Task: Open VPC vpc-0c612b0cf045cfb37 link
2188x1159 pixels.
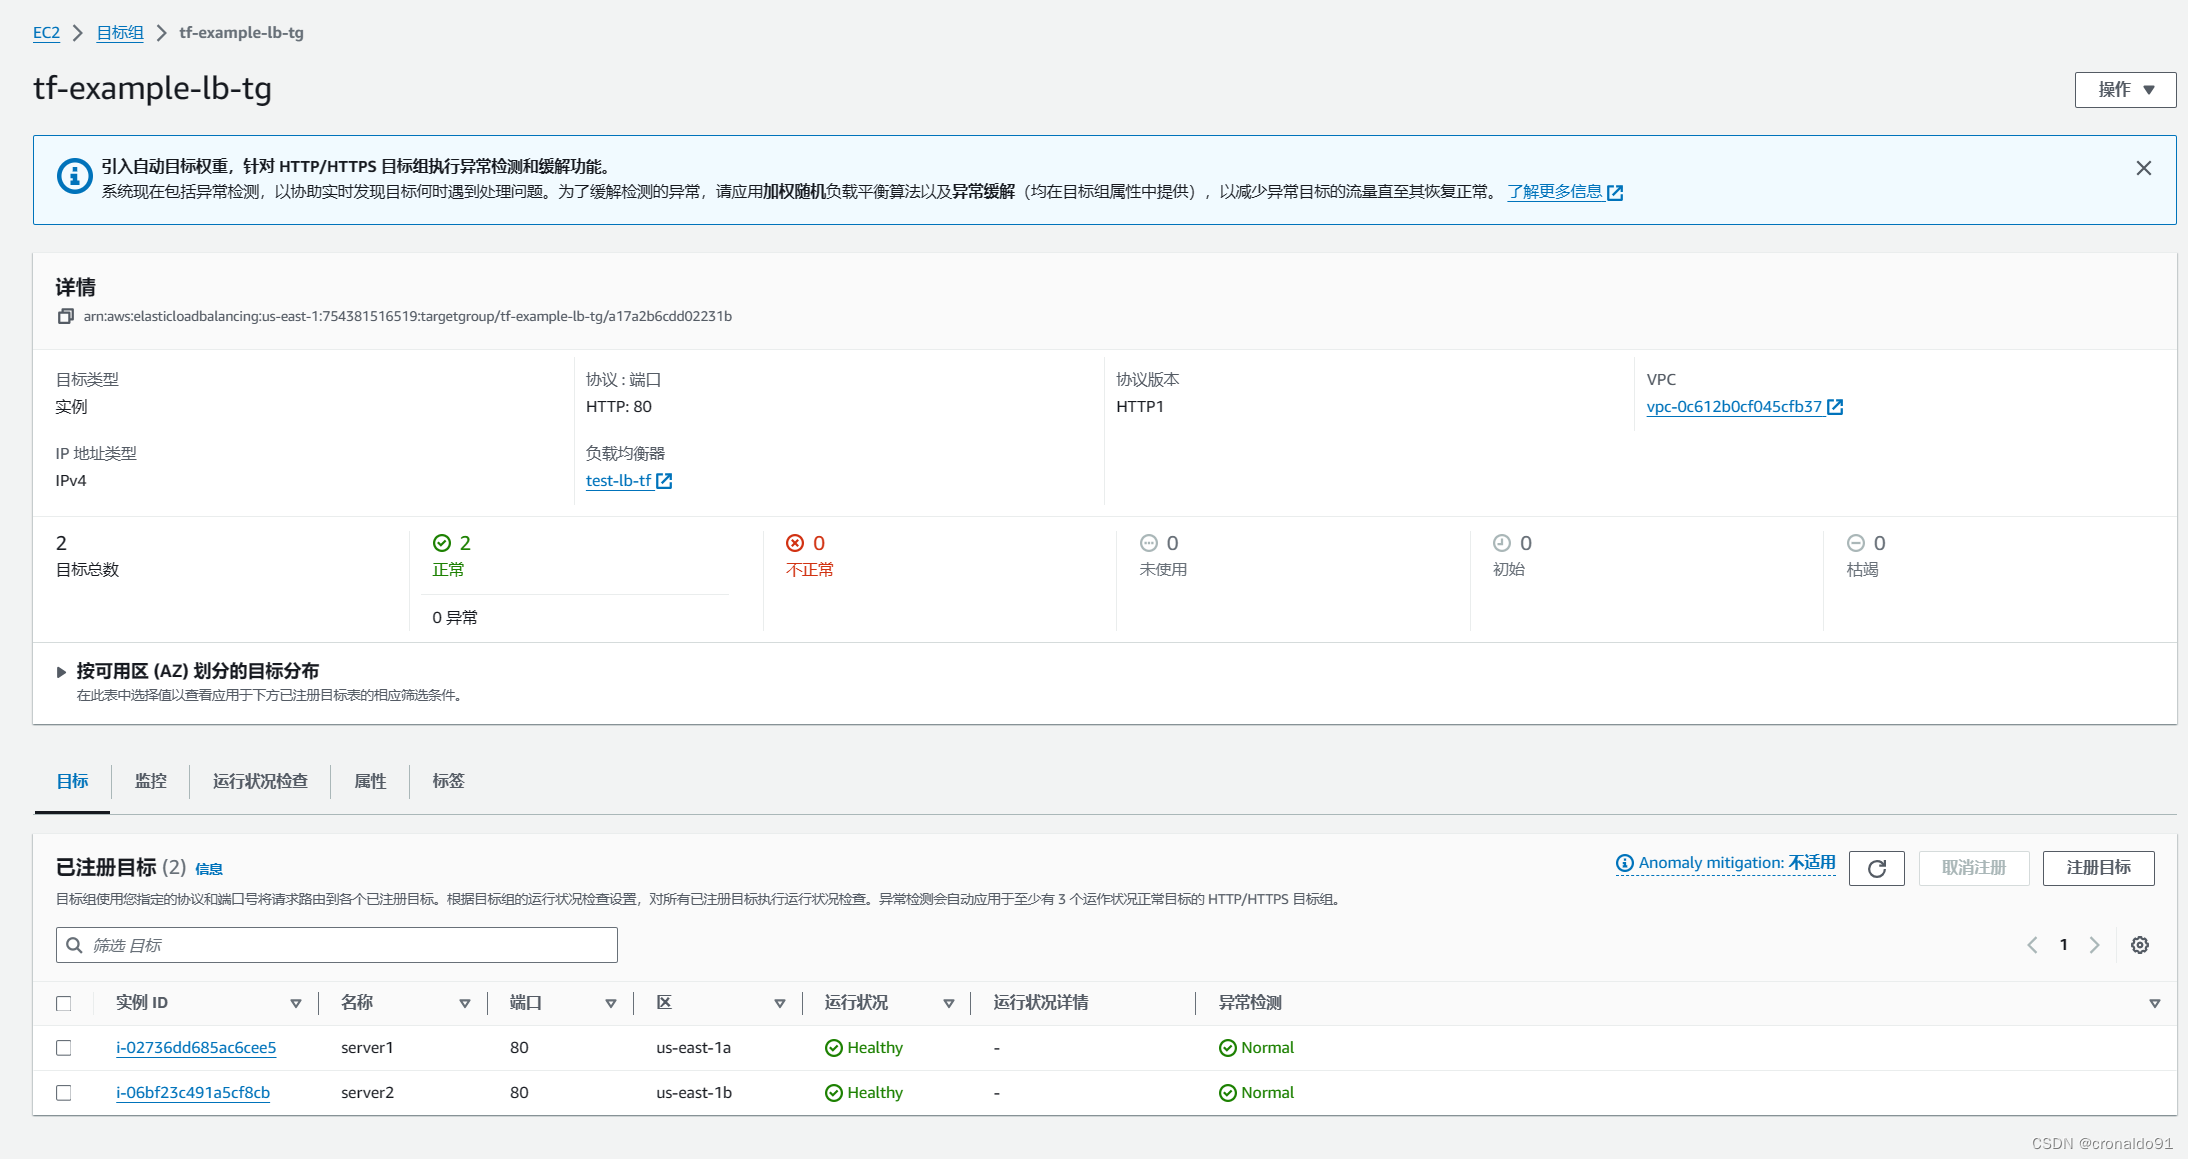Action: click(x=1734, y=407)
